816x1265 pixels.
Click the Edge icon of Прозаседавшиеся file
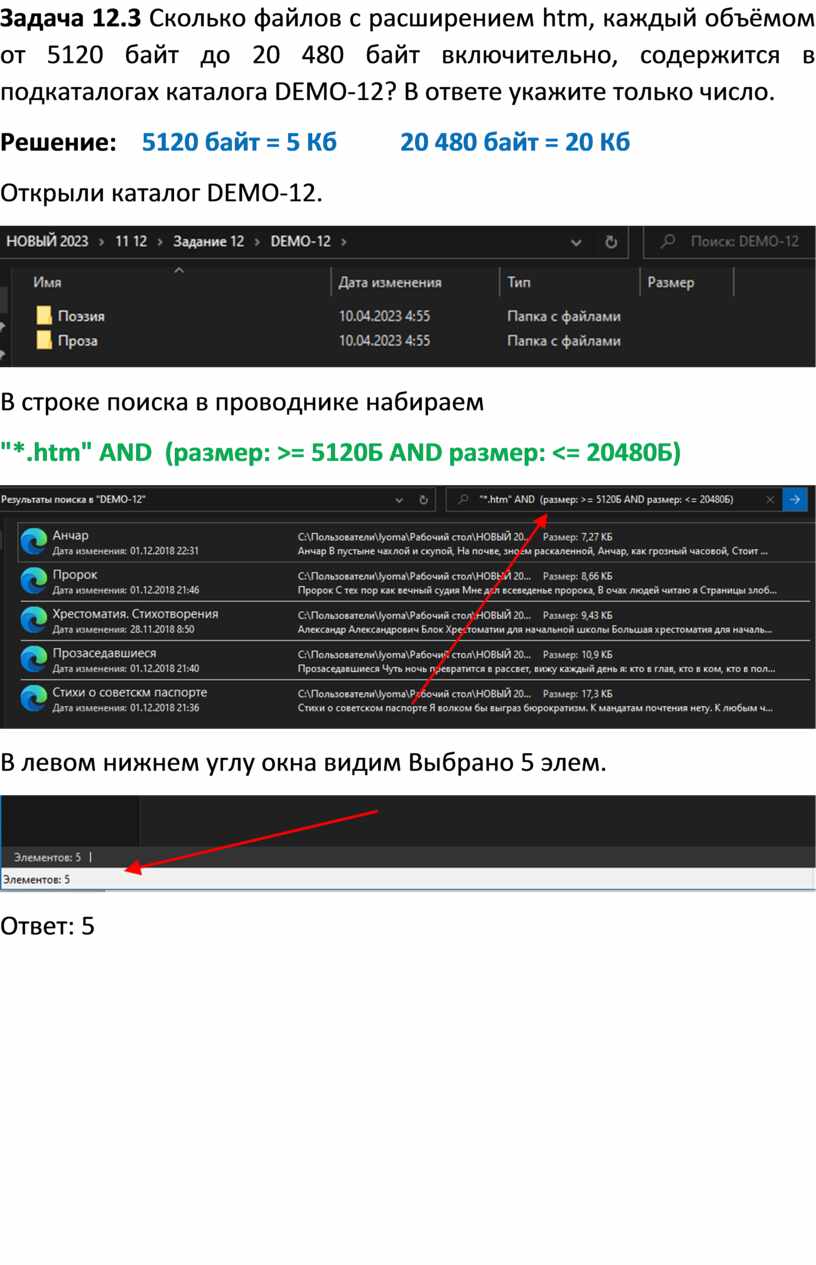pyautogui.click(x=34, y=659)
